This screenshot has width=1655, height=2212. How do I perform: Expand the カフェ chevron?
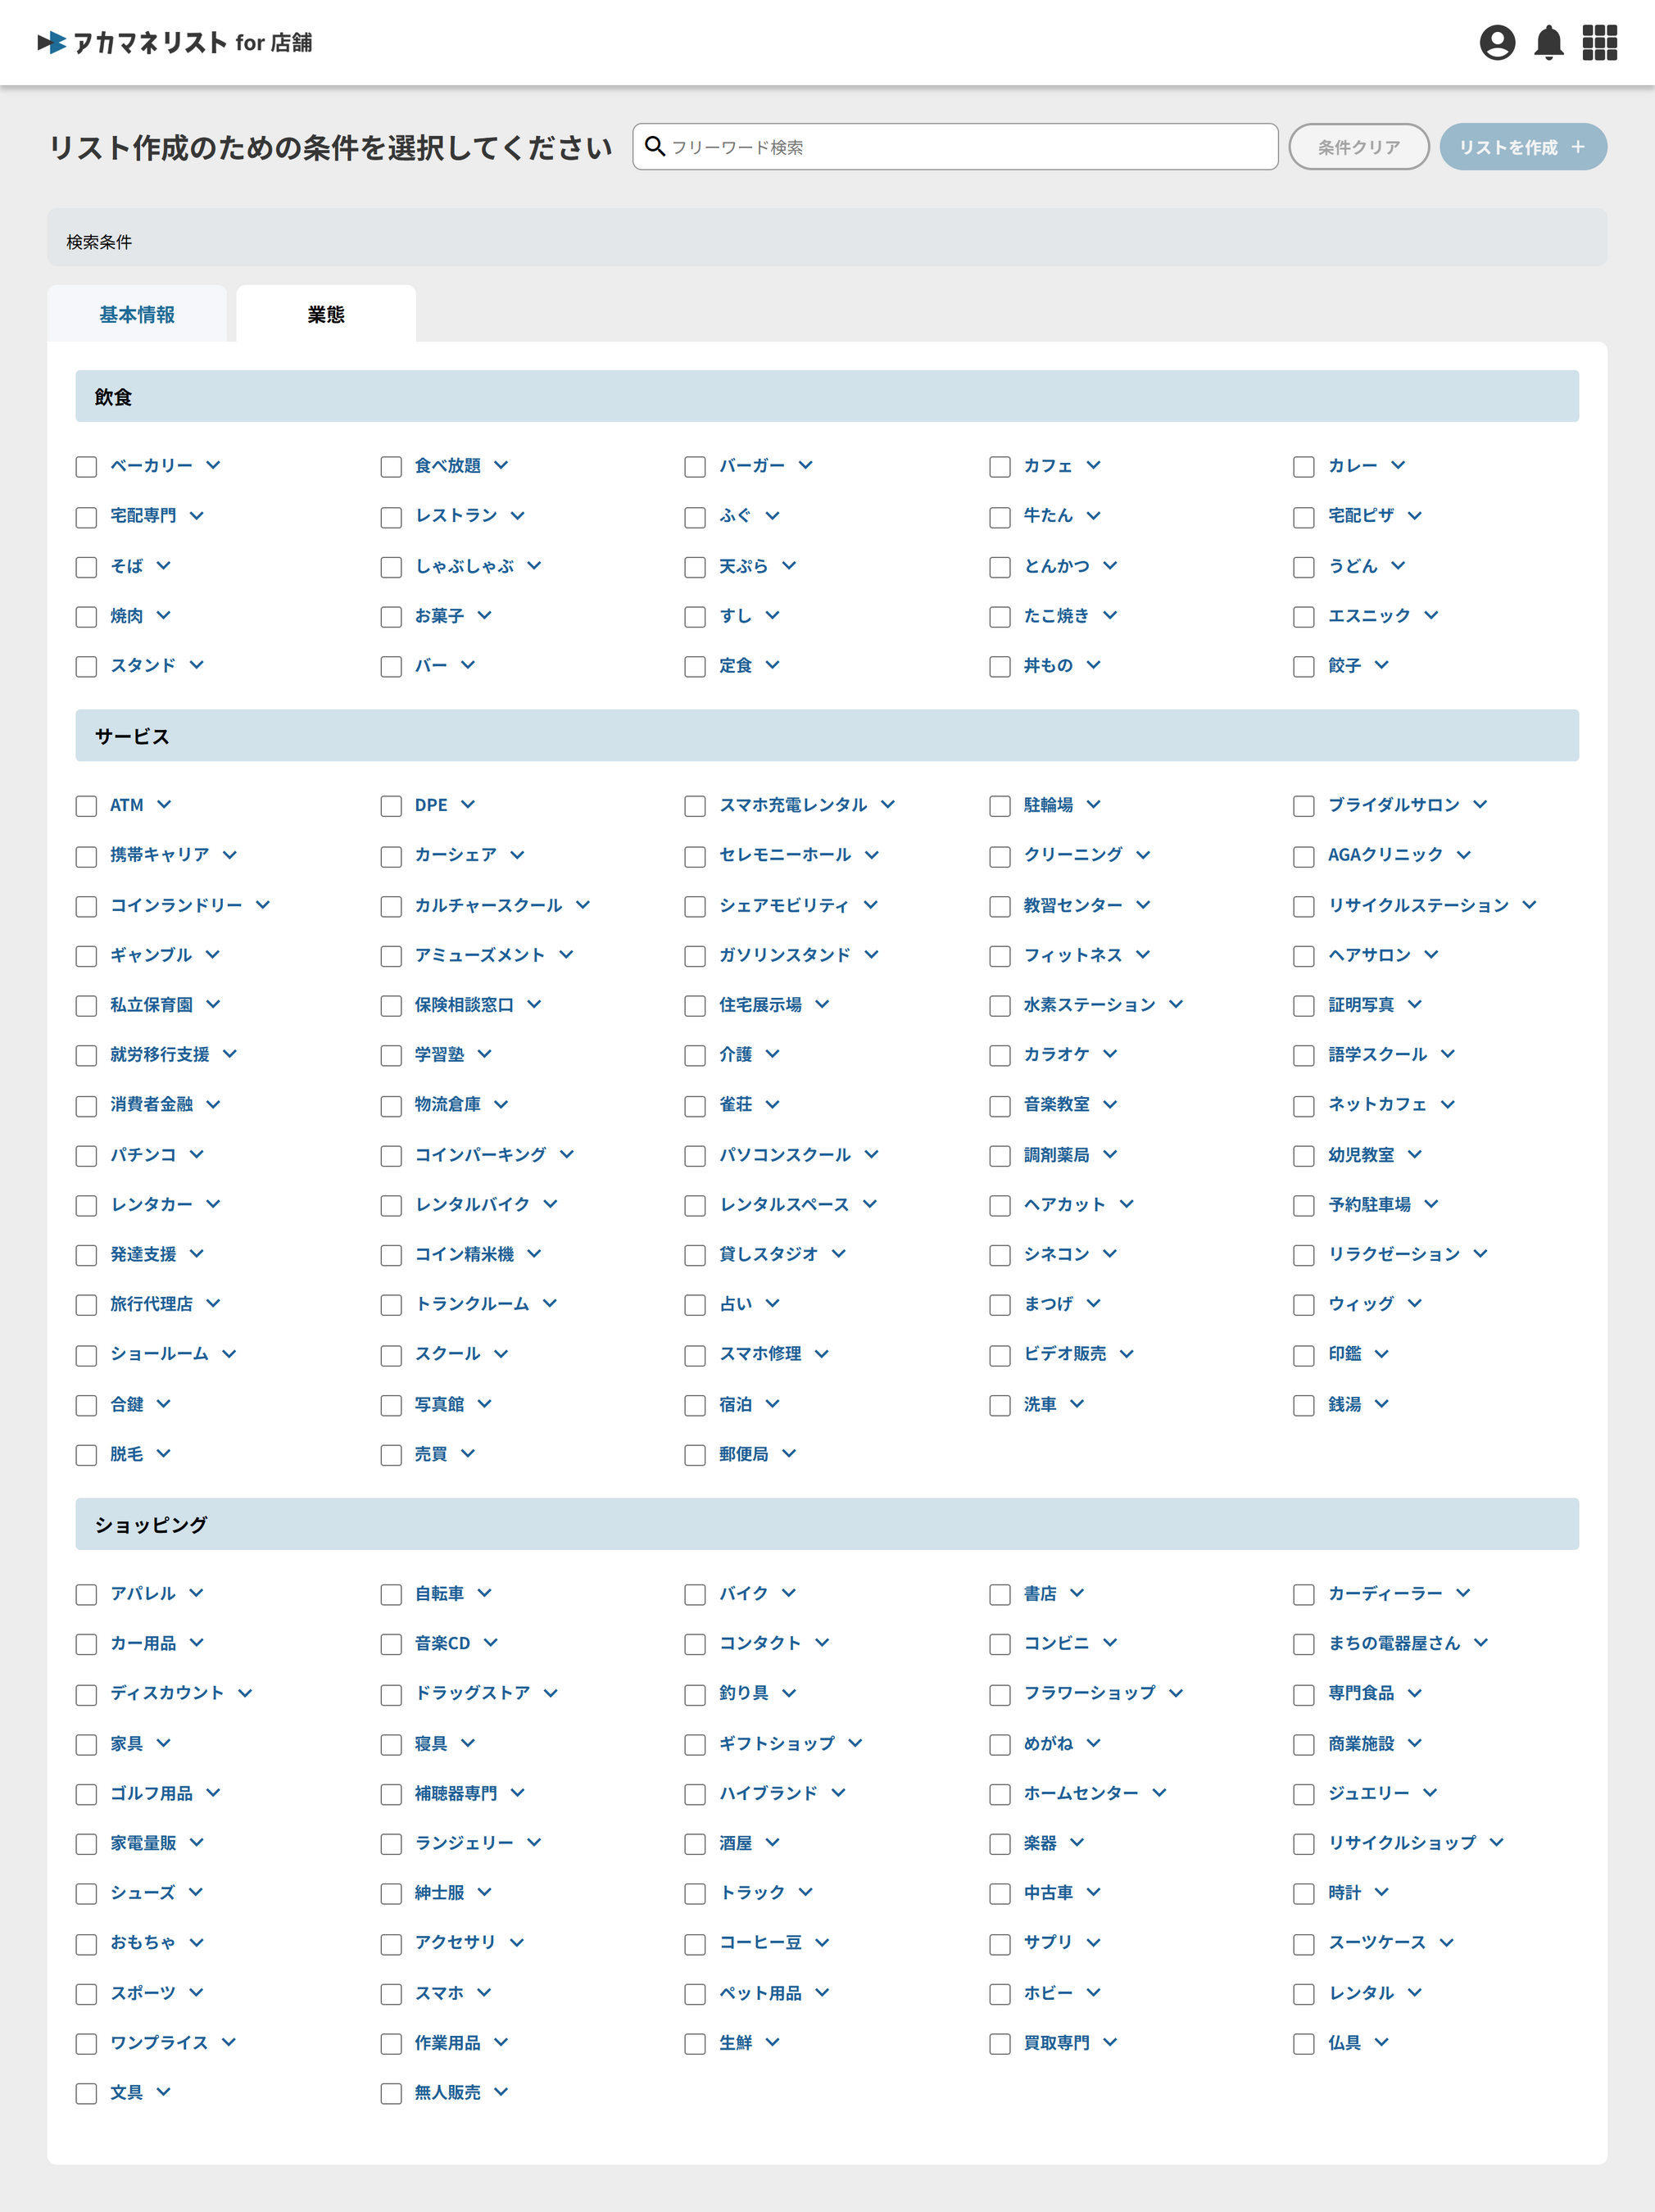tap(1093, 465)
